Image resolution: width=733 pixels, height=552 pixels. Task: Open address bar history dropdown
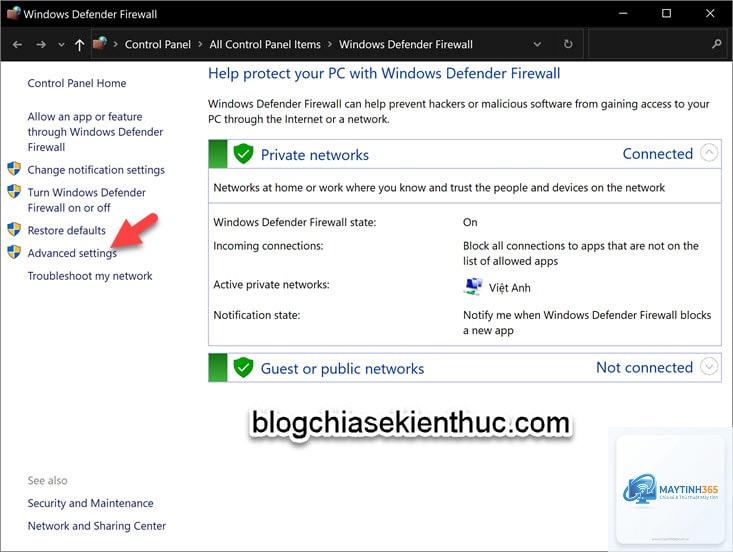point(537,44)
